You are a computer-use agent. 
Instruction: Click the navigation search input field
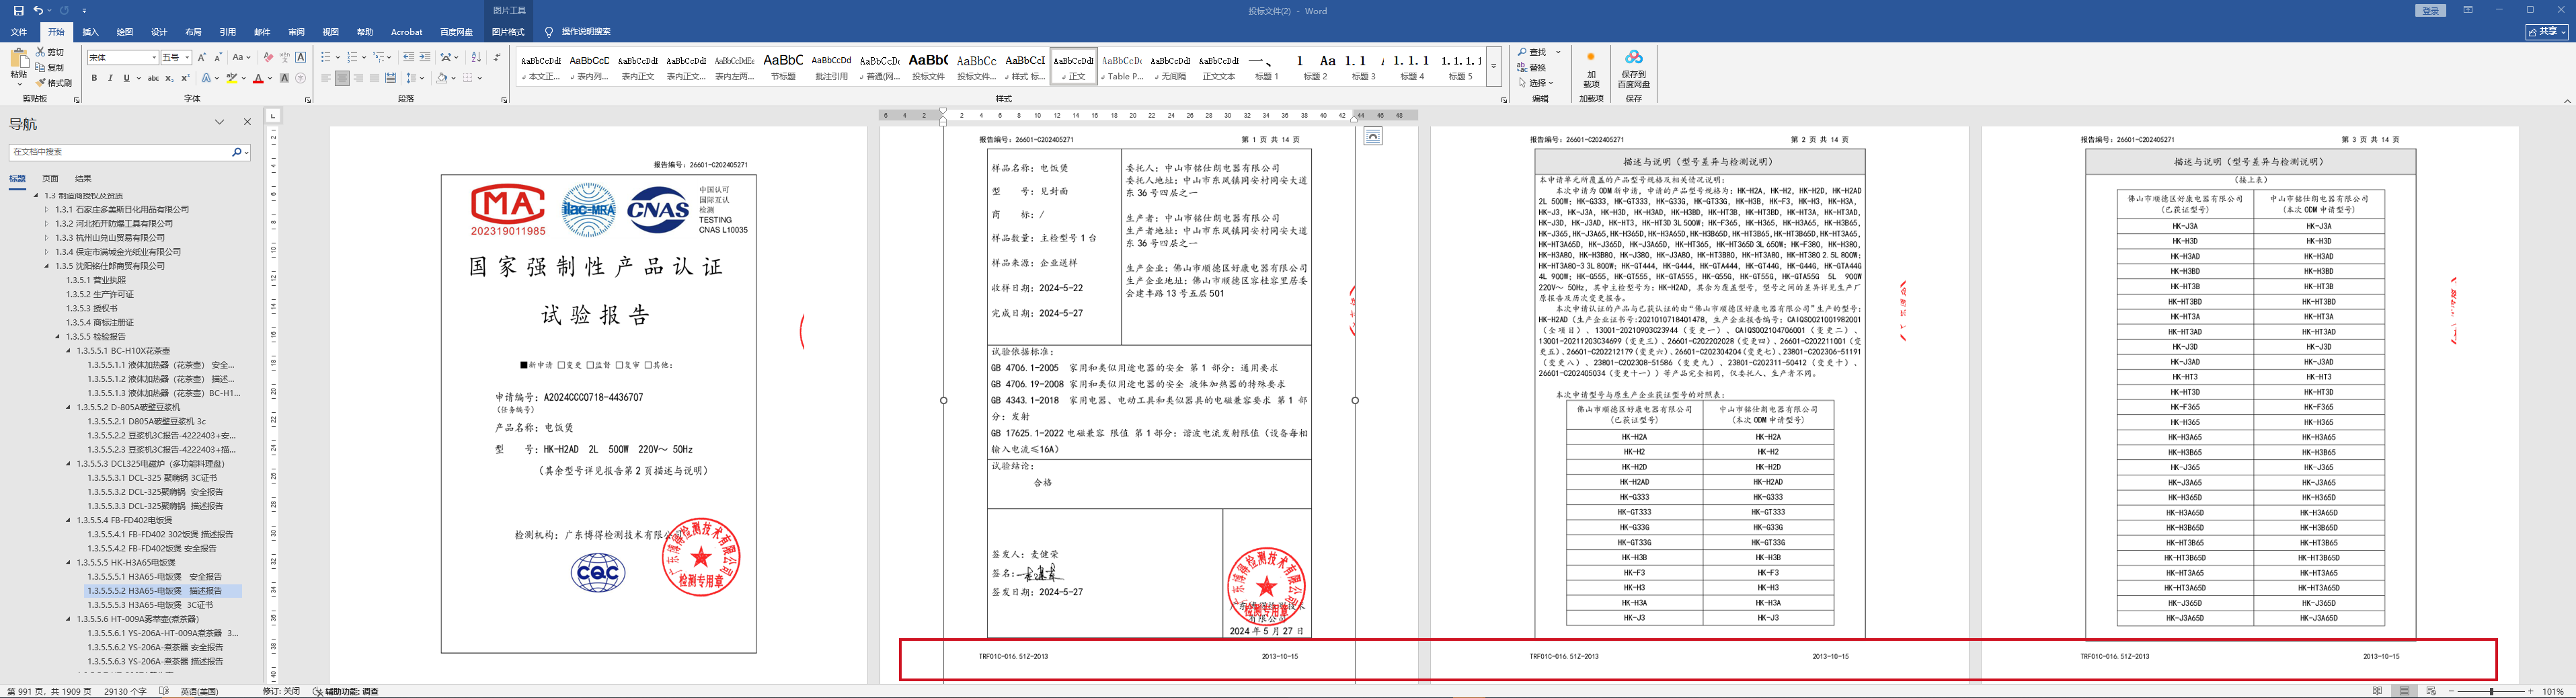120,152
